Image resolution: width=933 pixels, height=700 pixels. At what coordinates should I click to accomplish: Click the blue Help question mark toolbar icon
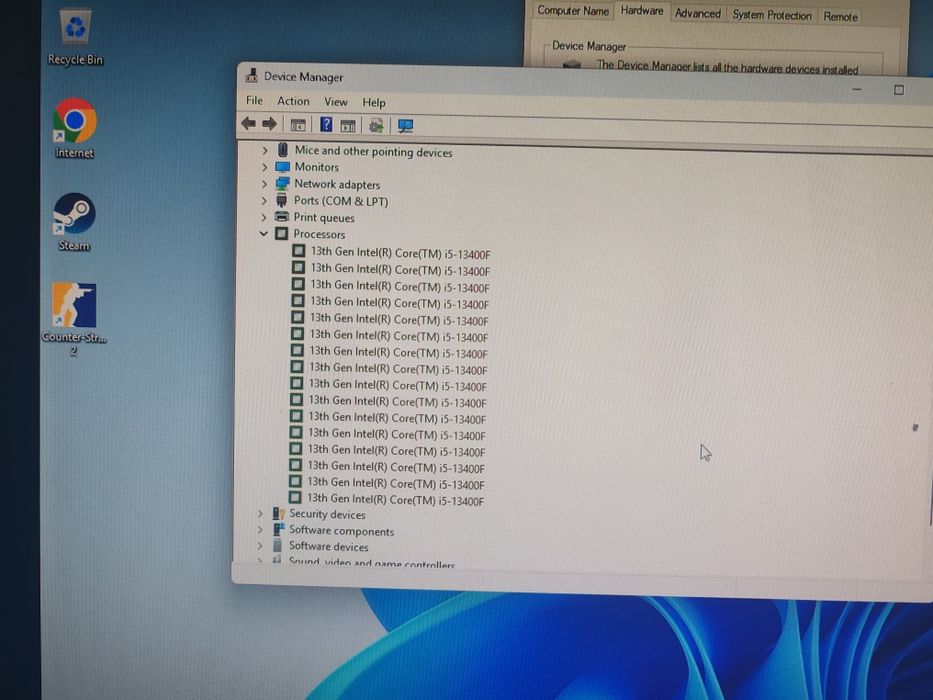point(326,124)
